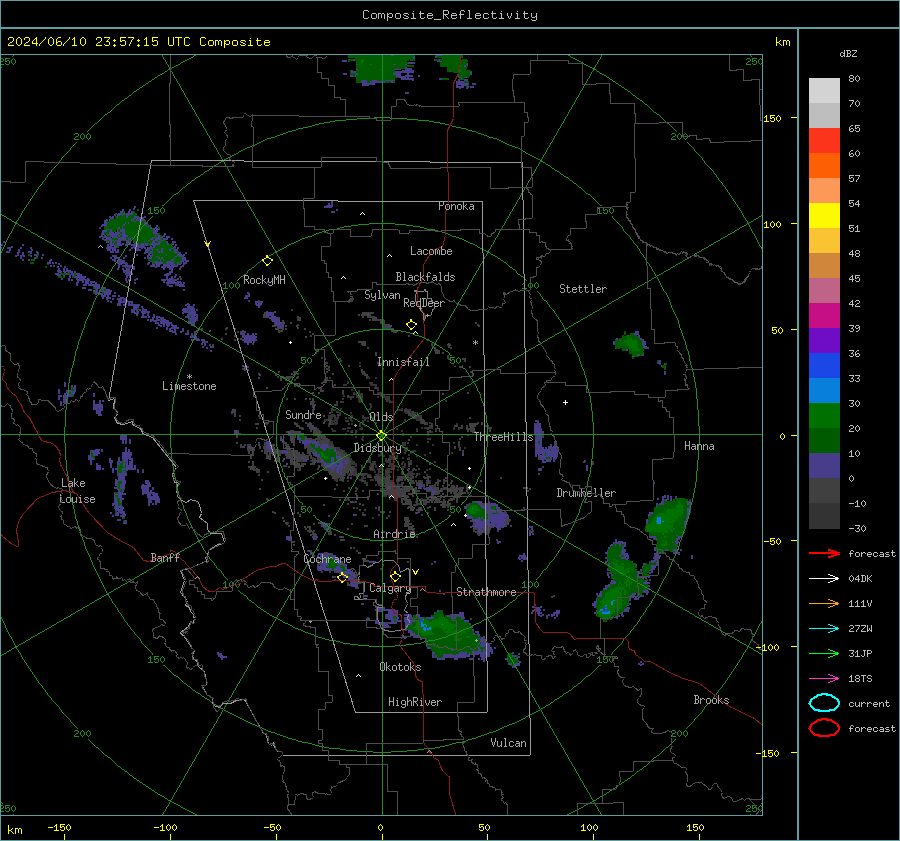Image resolution: width=900 pixels, height=841 pixels.
Task: Click the Stettler city label
Action: pos(583,289)
